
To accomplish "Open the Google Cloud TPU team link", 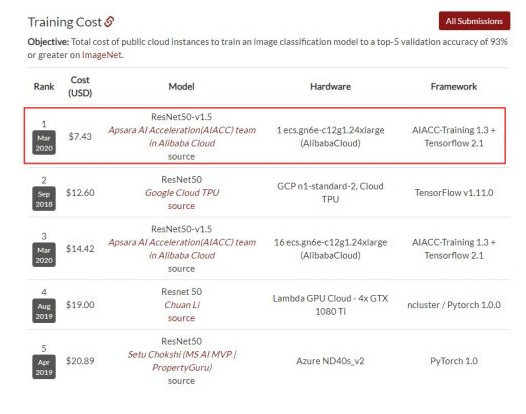I will point(182,193).
